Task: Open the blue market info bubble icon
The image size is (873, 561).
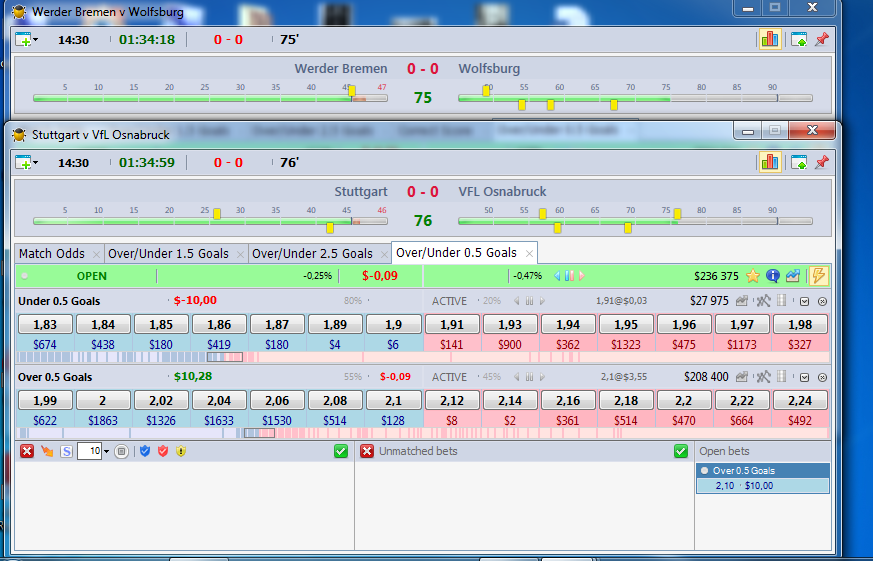Action: click(773, 276)
